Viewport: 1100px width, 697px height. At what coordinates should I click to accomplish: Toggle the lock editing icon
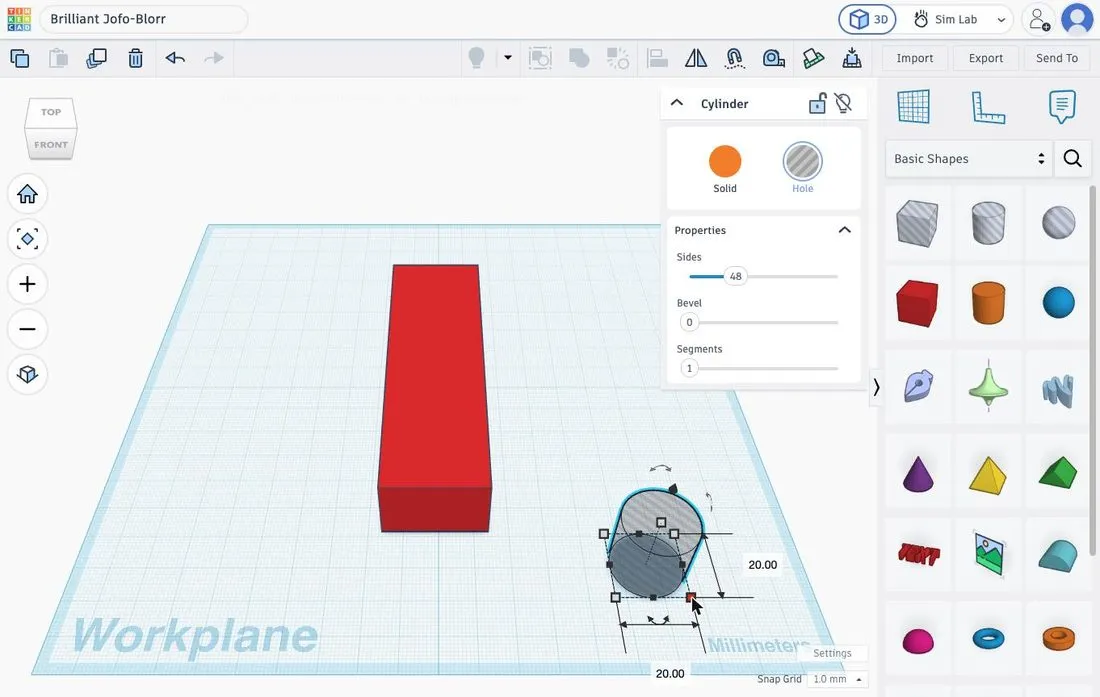[x=817, y=104]
